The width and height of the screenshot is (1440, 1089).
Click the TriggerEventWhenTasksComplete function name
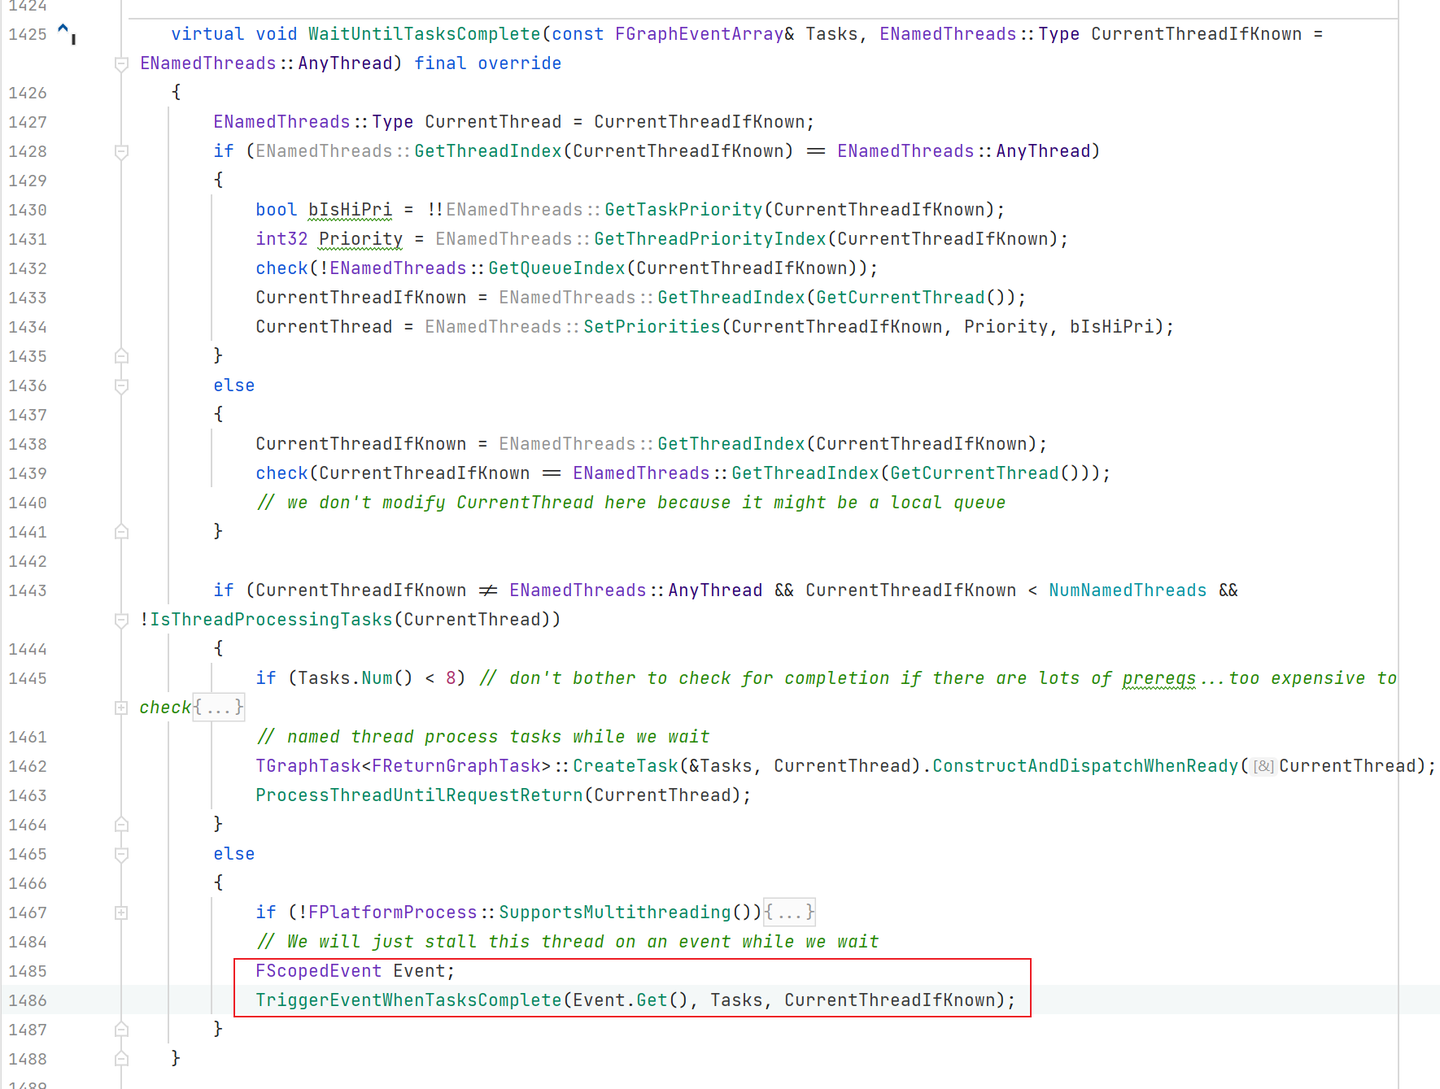407,999
